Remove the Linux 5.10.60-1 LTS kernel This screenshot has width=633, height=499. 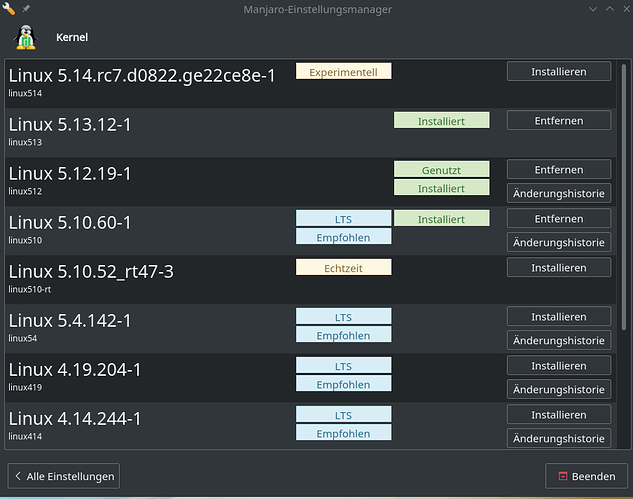tap(559, 218)
